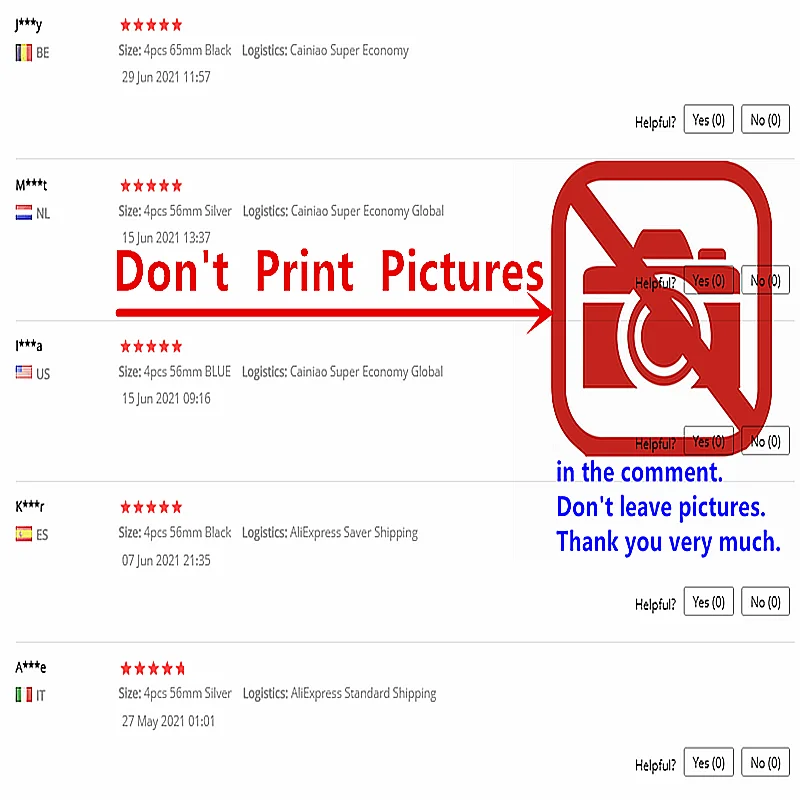Click the Italy flag icon beside IT
This screenshot has width=800, height=800.
click(x=24, y=694)
